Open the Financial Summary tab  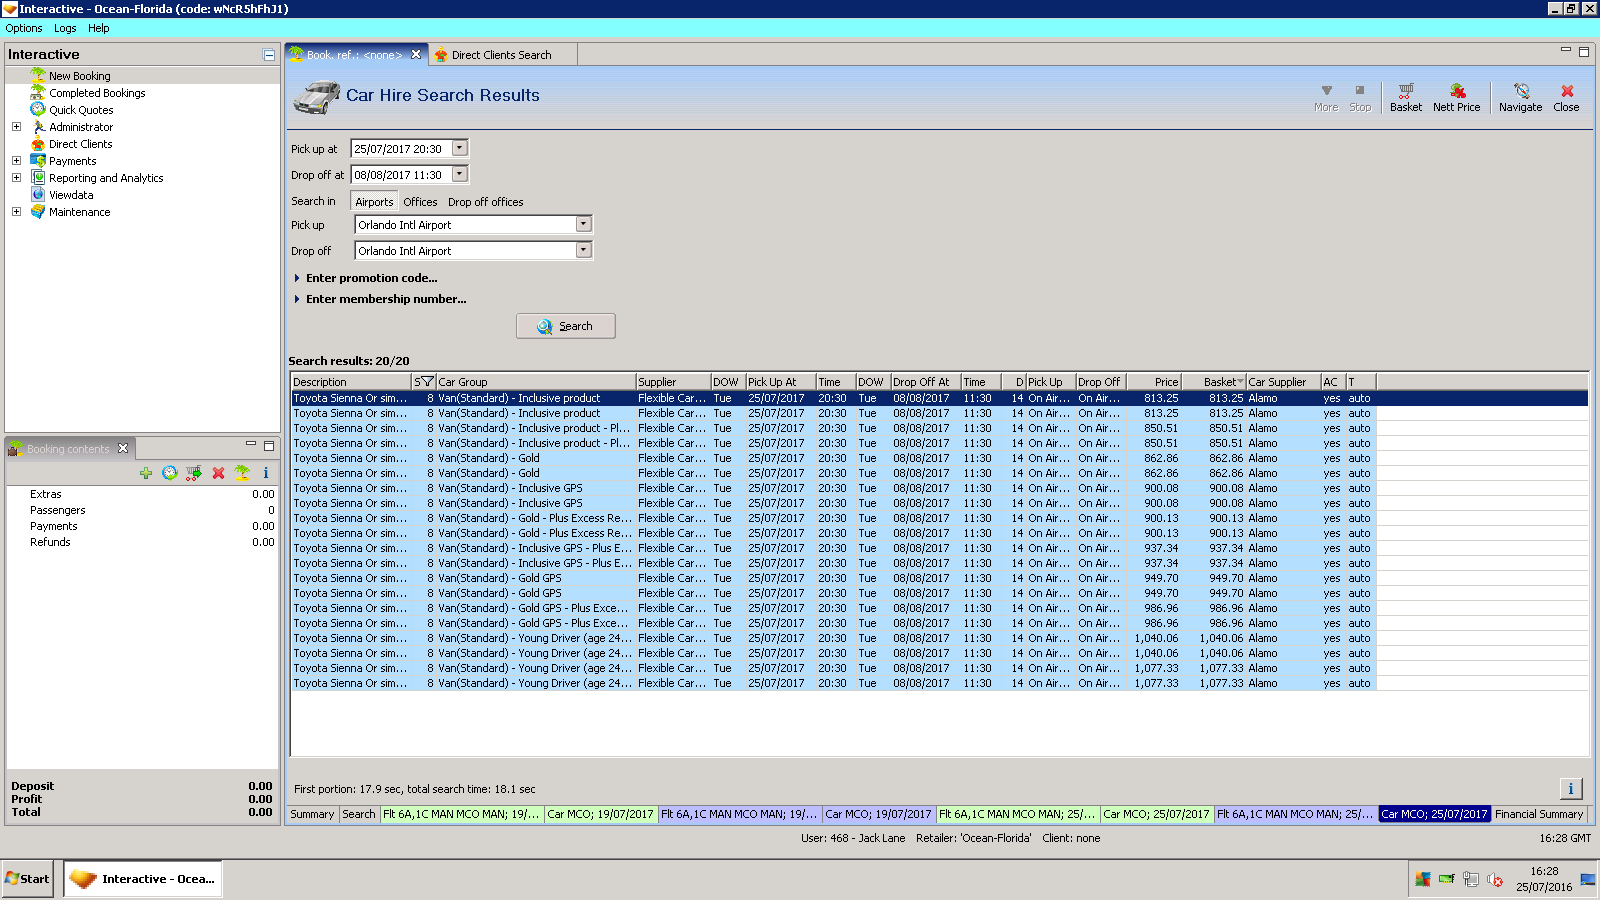[x=1538, y=814]
